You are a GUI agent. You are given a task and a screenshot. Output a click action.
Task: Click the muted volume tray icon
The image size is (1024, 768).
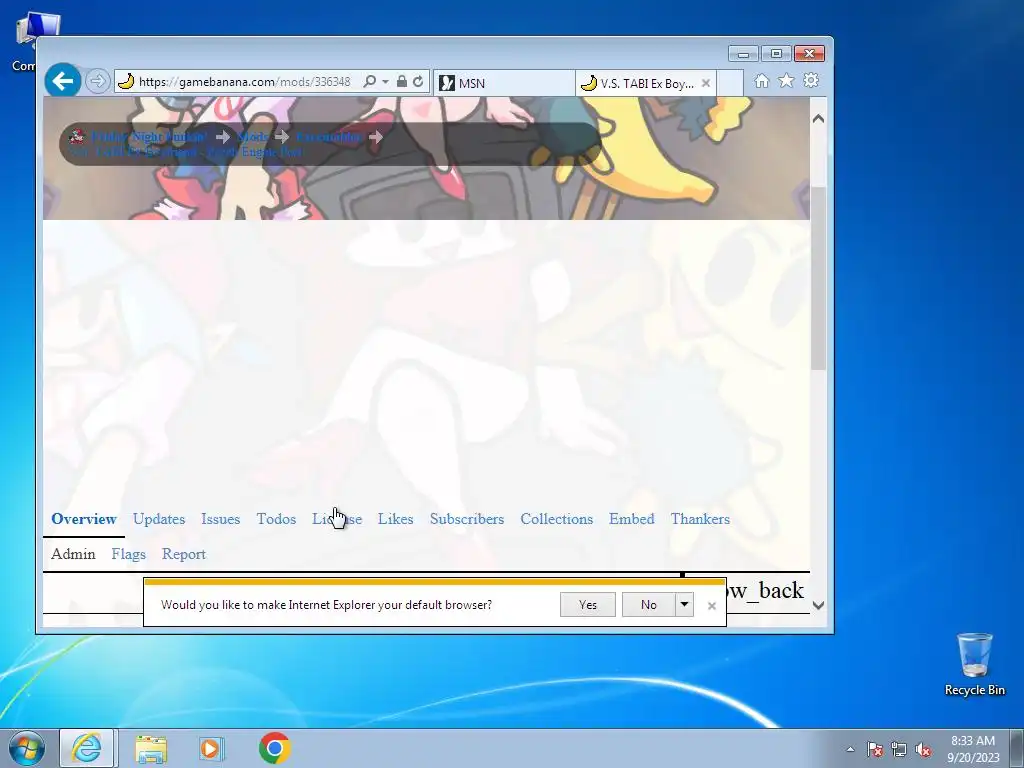[x=923, y=750]
